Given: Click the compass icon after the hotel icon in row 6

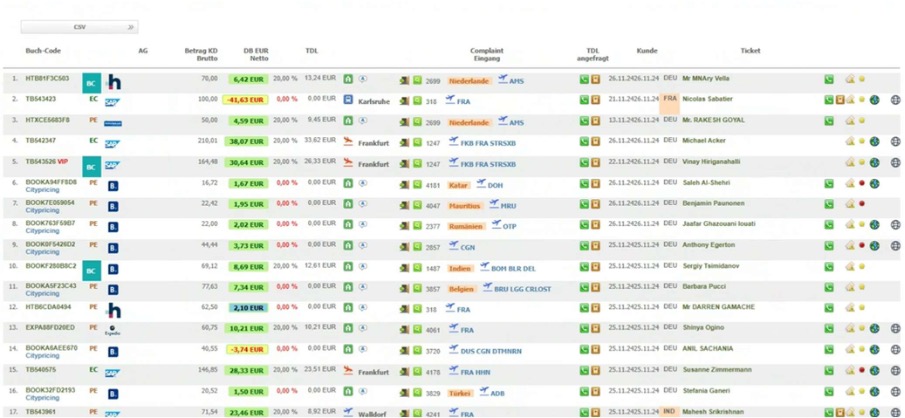Looking at the screenshot, I should [x=362, y=183].
